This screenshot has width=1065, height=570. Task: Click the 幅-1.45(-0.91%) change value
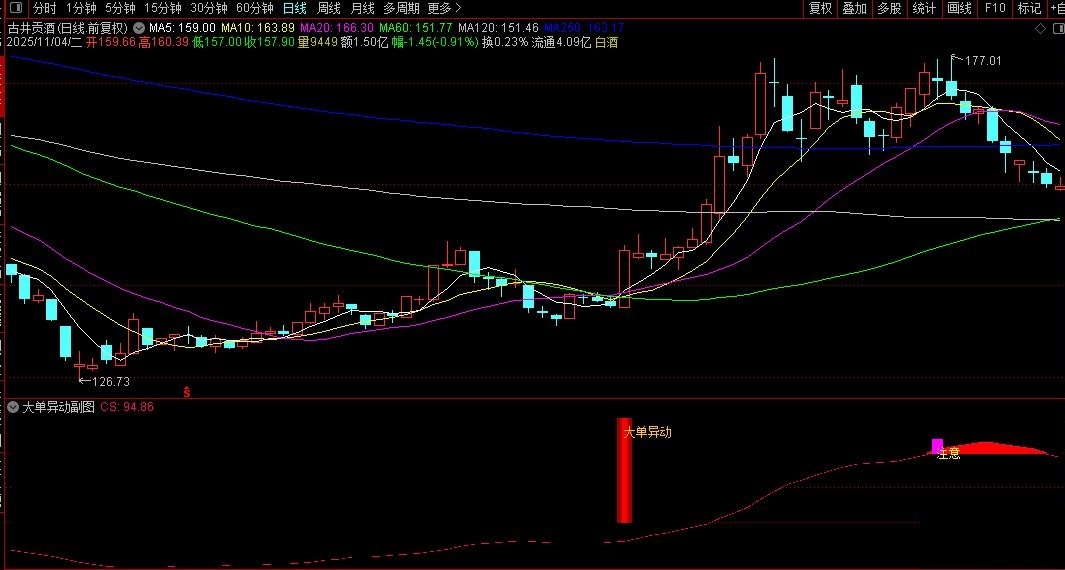435,42
